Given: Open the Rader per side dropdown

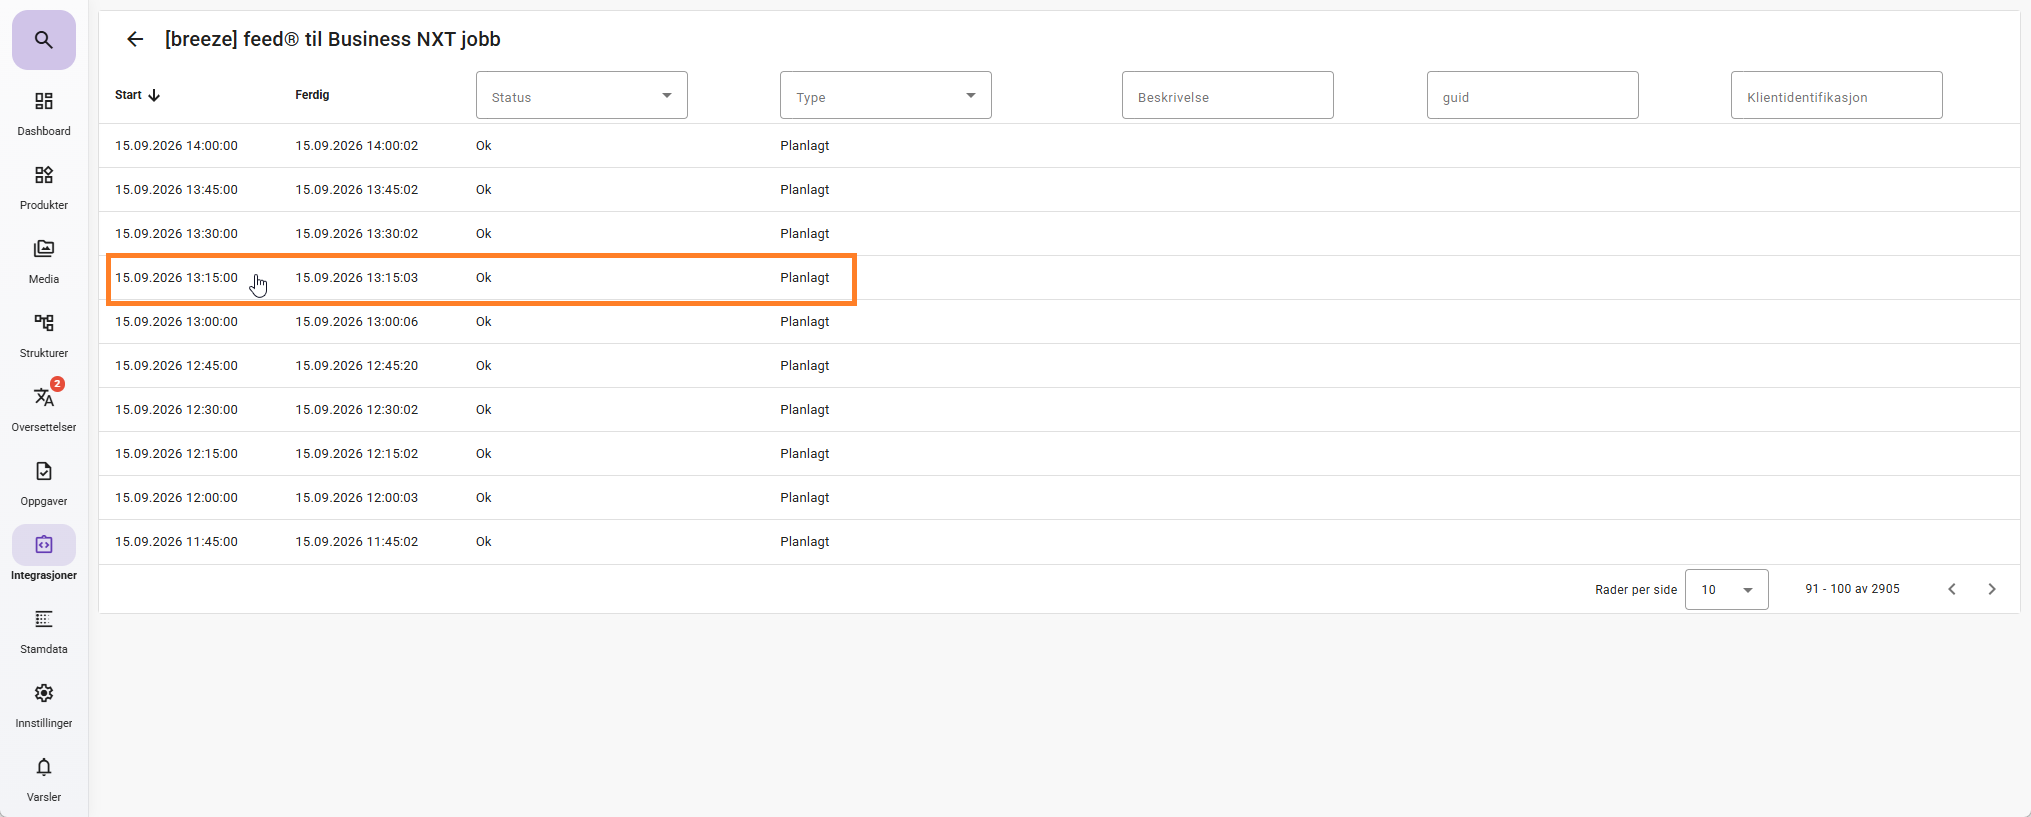Looking at the screenshot, I should [1727, 589].
